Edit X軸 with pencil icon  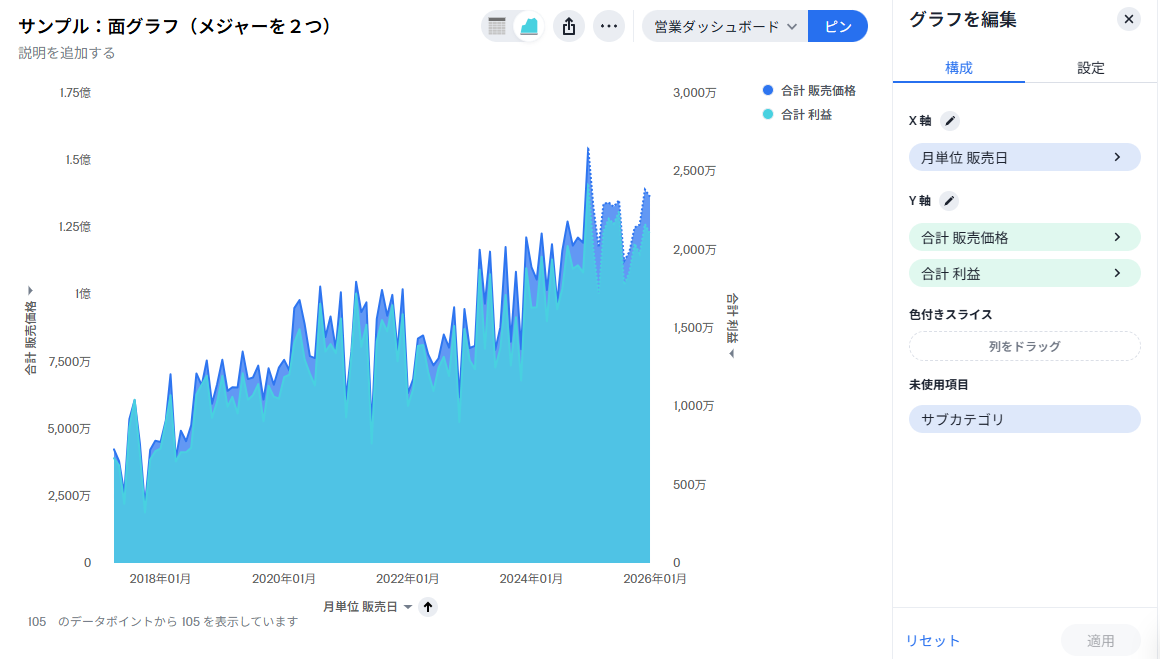[950, 121]
